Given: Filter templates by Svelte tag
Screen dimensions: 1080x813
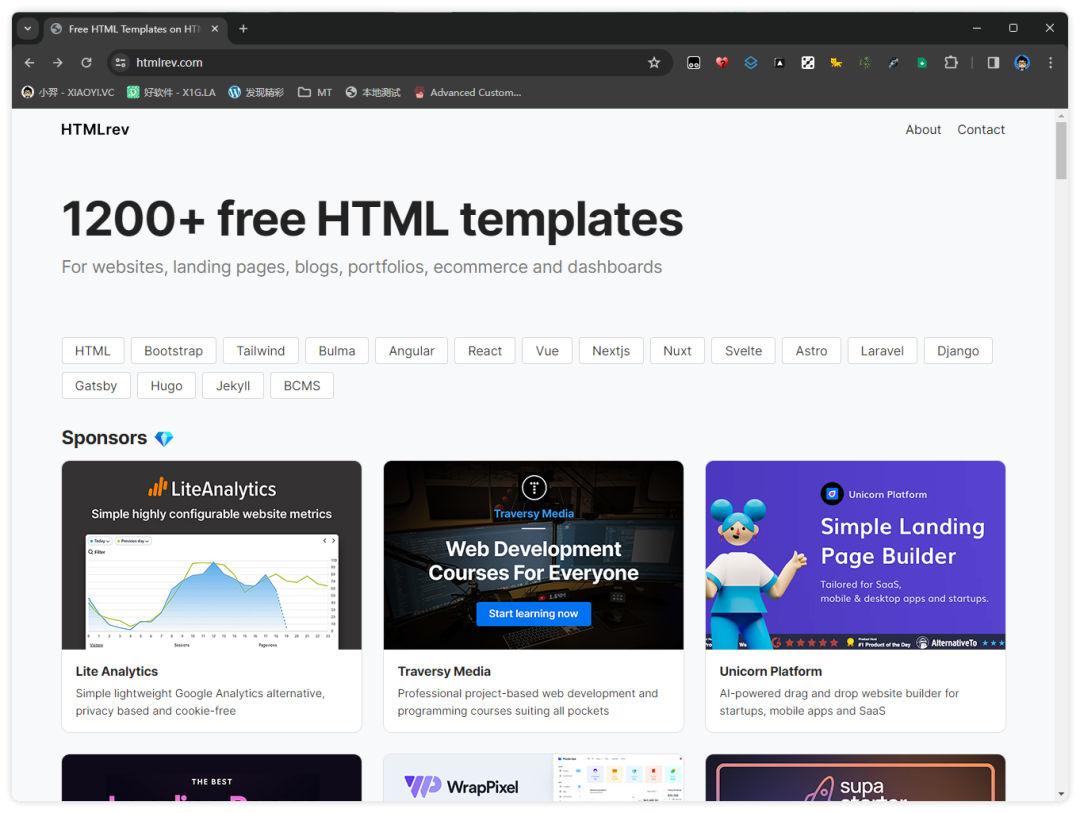Looking at the screenshot, I should tap(743, 351).
